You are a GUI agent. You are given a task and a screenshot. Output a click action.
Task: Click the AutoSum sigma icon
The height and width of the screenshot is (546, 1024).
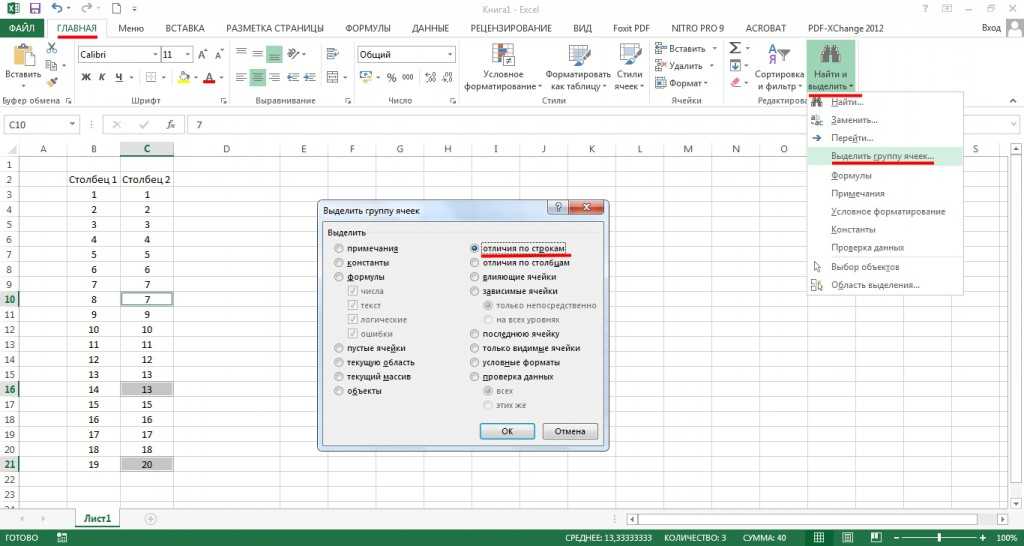click(x=735, y=48)
